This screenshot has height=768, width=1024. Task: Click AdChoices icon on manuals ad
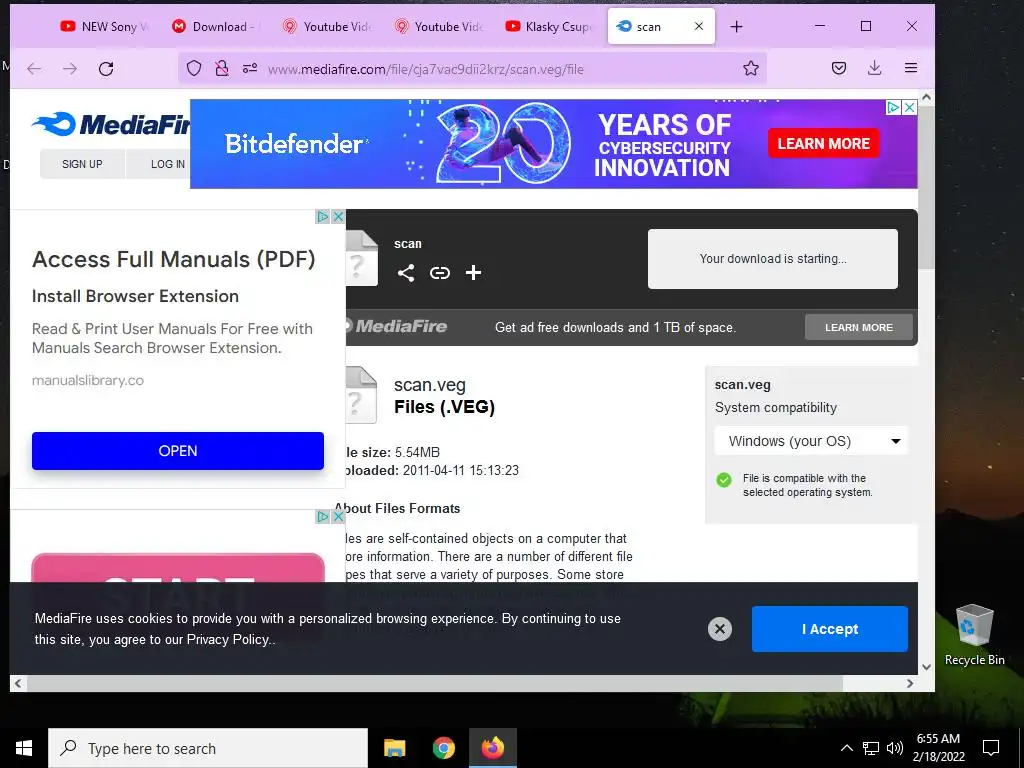click(x=323, y=217)
